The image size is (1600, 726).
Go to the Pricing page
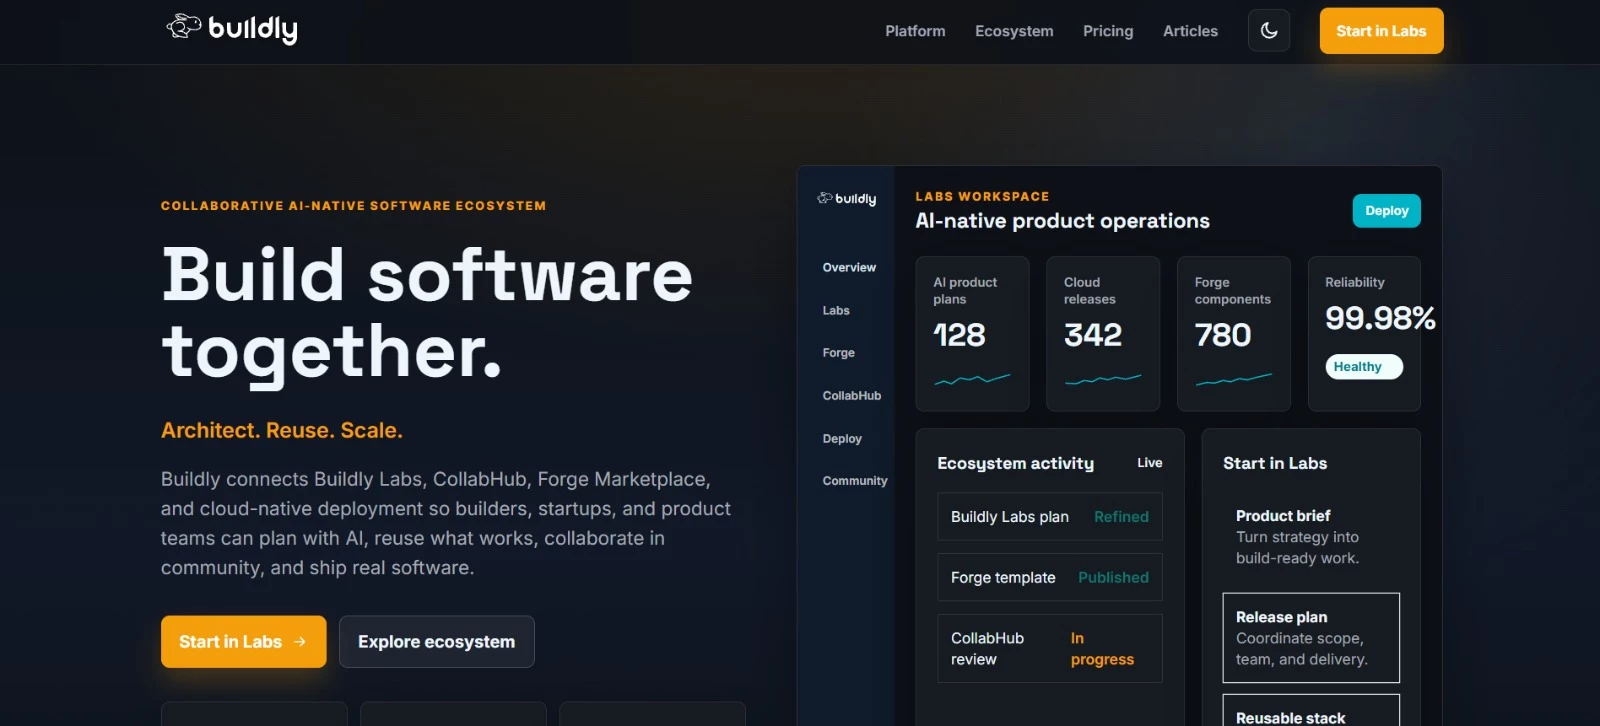tap(1108, 31)
